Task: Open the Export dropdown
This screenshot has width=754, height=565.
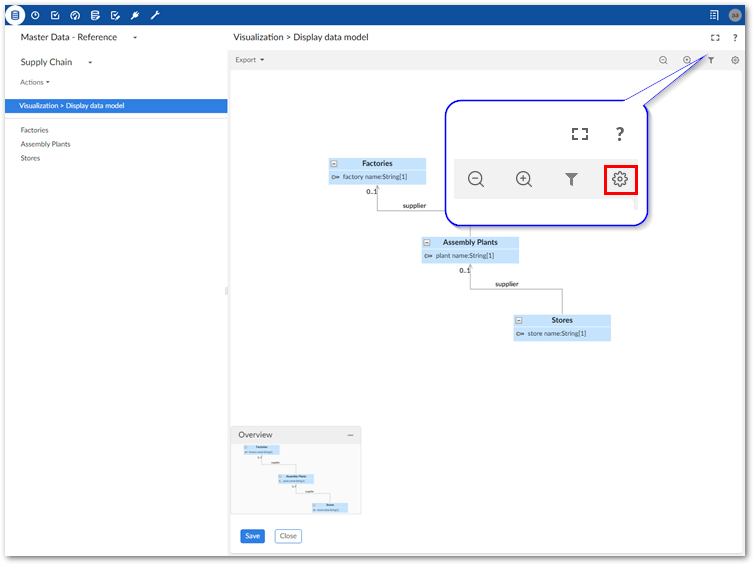Action: tap(250, 60)
